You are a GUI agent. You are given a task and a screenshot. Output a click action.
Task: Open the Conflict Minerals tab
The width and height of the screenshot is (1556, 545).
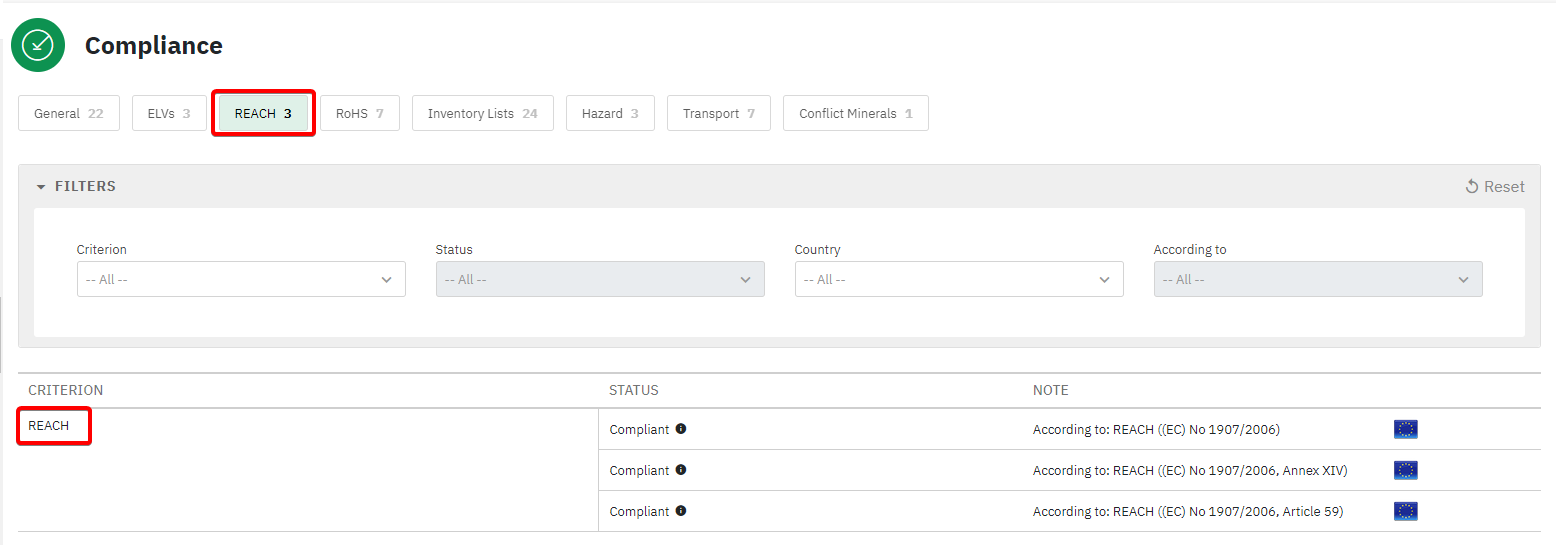point(855,114)
